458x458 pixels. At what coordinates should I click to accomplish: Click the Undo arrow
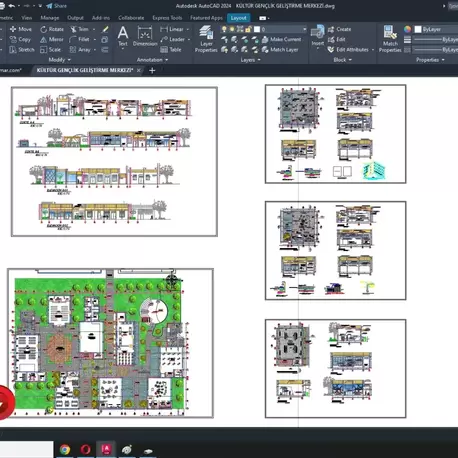click(12, 6)
